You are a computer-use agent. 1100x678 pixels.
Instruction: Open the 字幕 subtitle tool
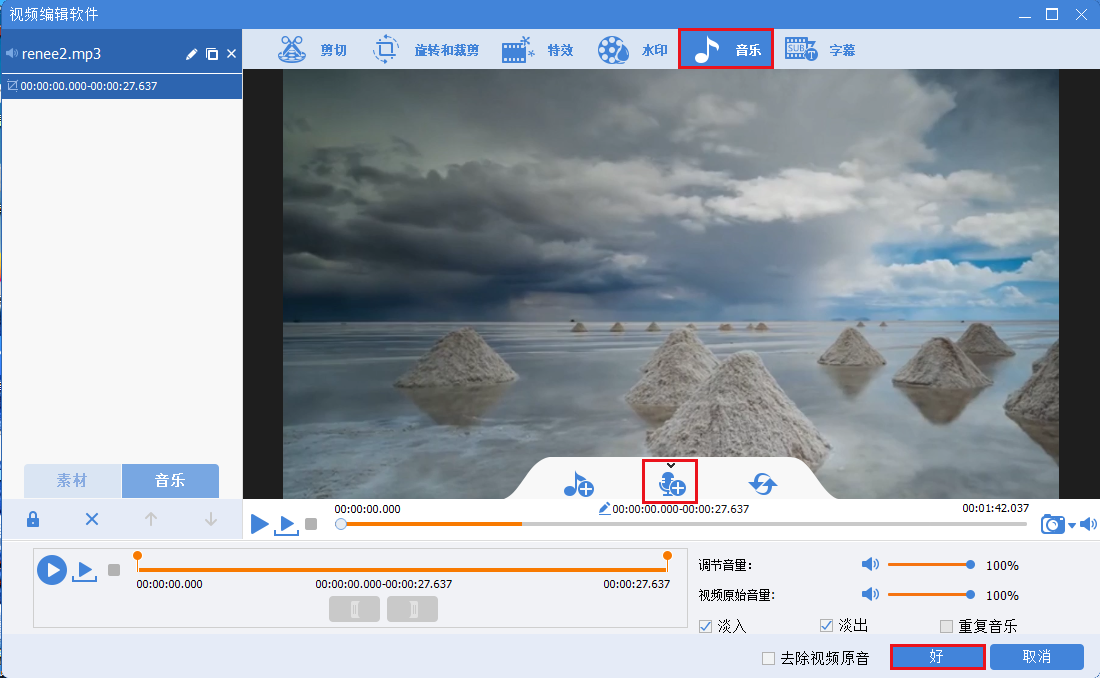819,50
